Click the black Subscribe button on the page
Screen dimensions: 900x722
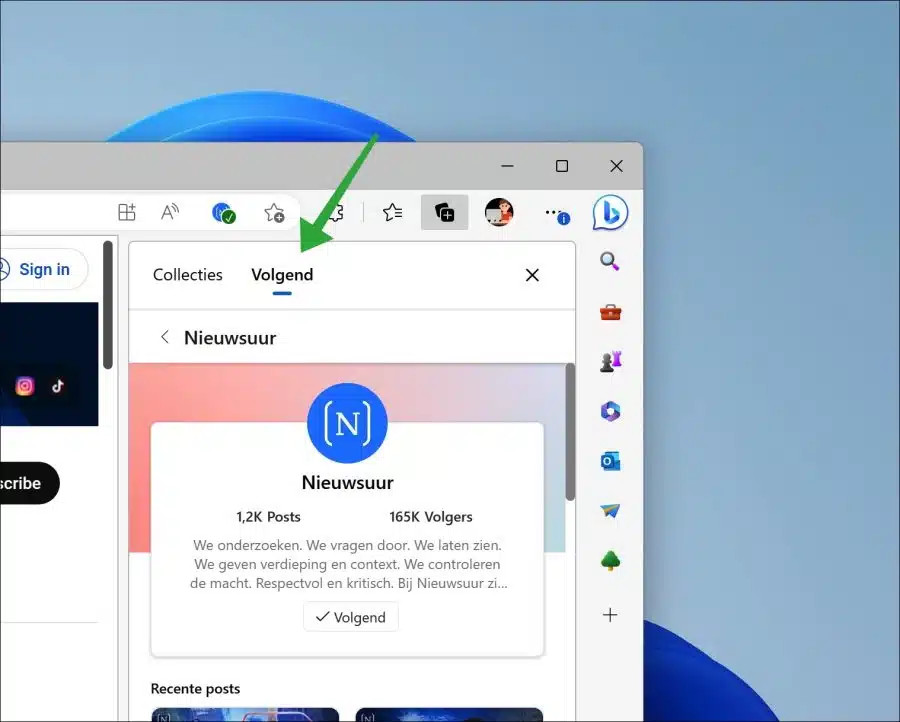26,483
